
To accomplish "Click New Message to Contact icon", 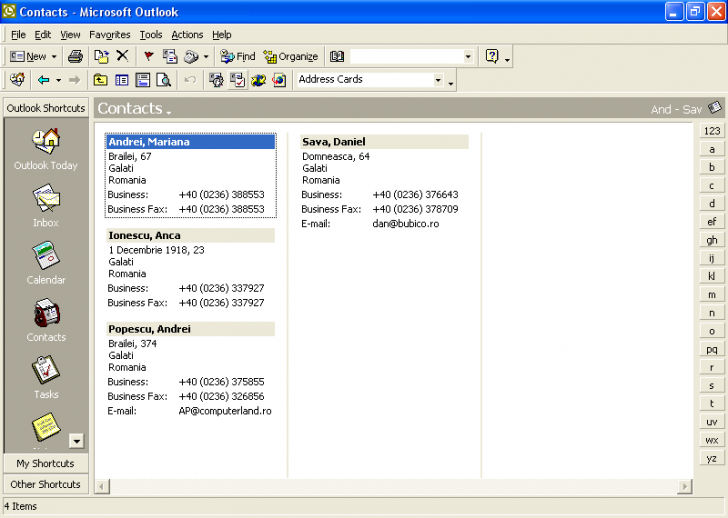I will (x=170, y=57).
